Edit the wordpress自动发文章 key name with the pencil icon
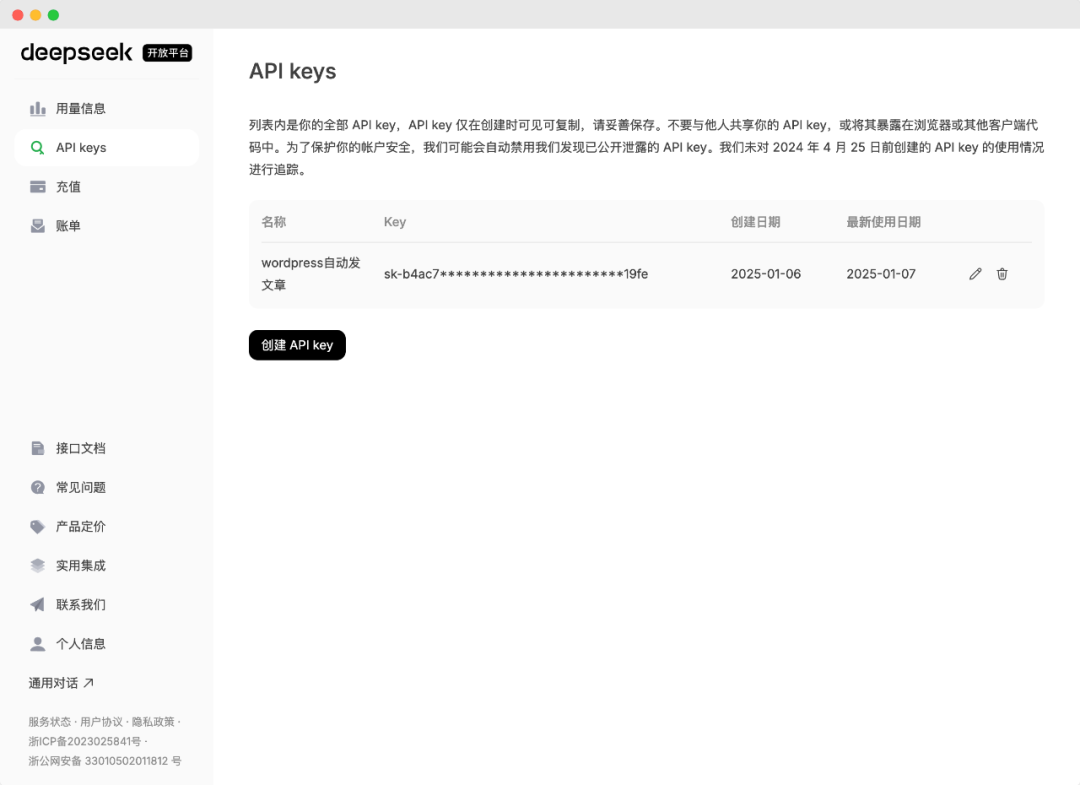The width and height of the screenshot is (1080, 785). [975, 274]
